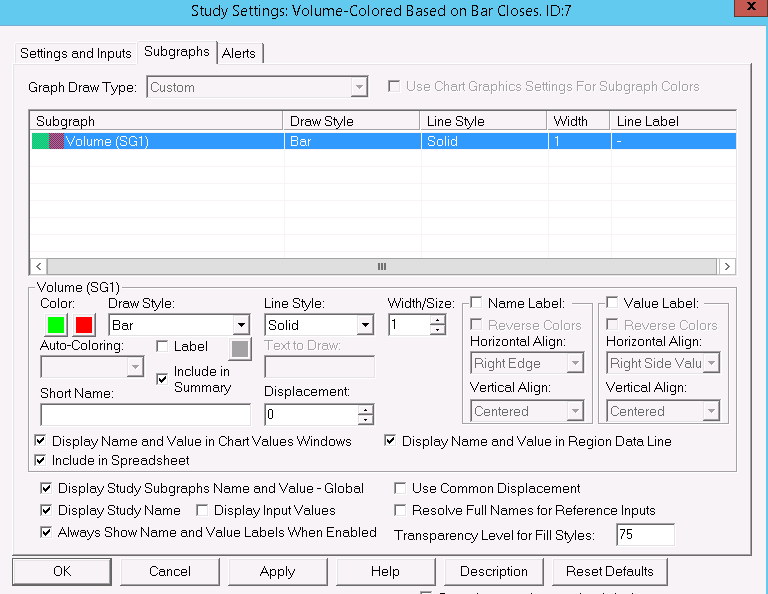Increase Width/Size with the up arrow

tap(437, 320)
